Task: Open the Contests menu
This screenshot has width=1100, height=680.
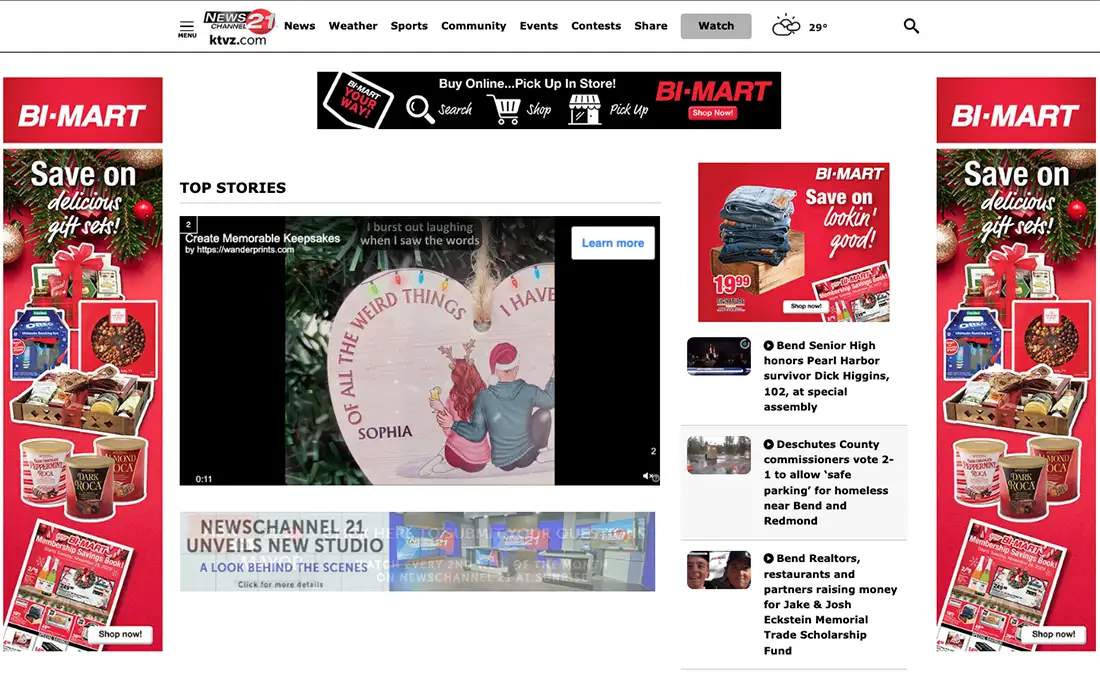Action: (x=596, y=26)
